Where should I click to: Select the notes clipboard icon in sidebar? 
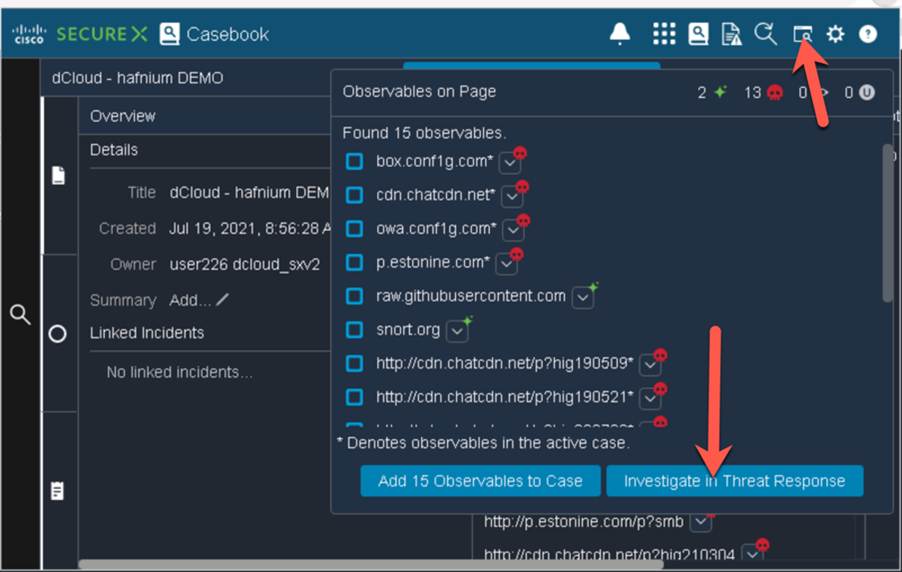tap(58, 491)
